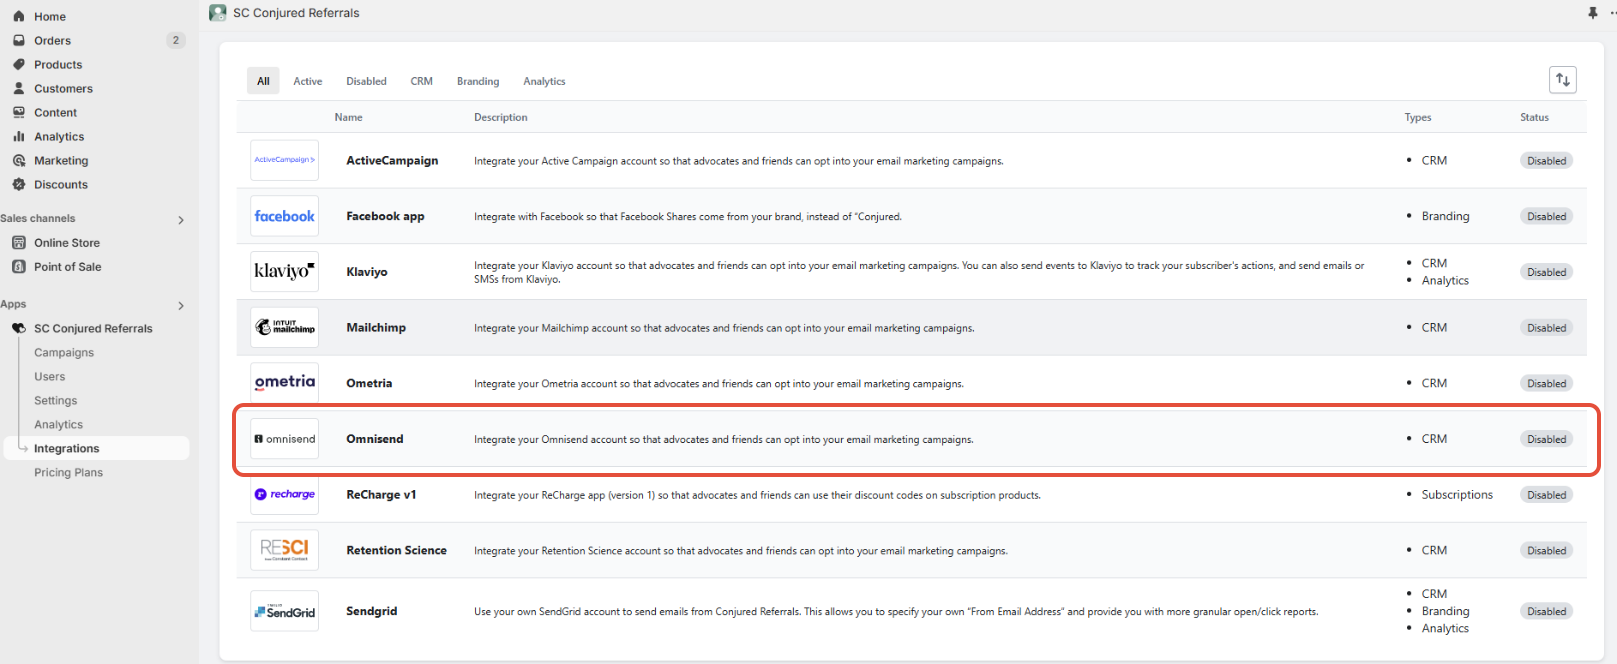Image resolution: width=1617 pixels, height=664 pixels.
Task: Click the Orders inbox icon
Action: pos(18,40)
